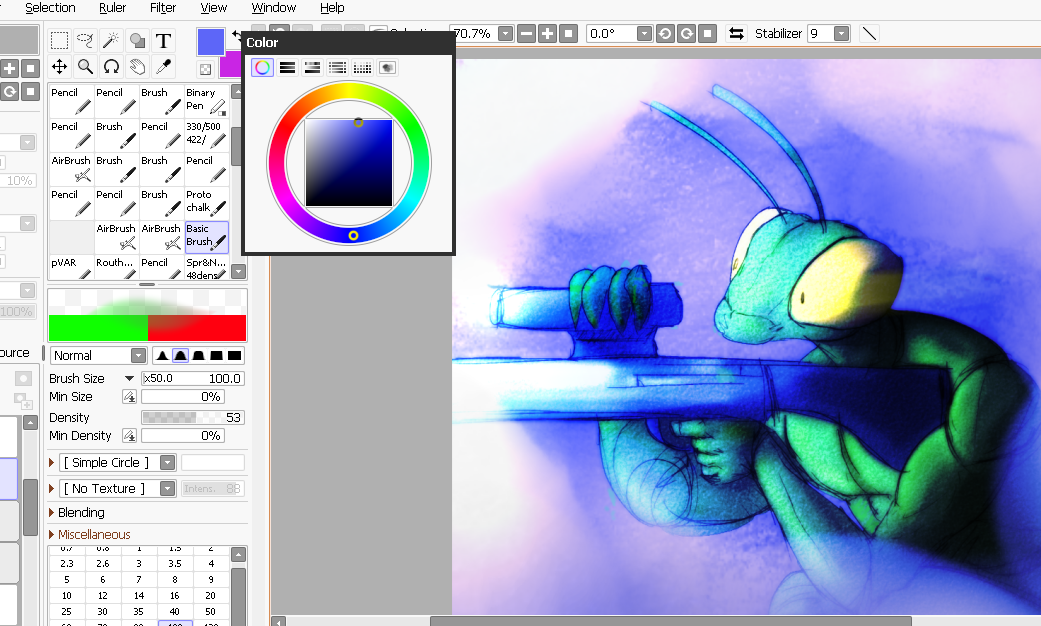Select the shape tool
The image size is (1041, 626).
pyautogui.click(x=137, y=41)
